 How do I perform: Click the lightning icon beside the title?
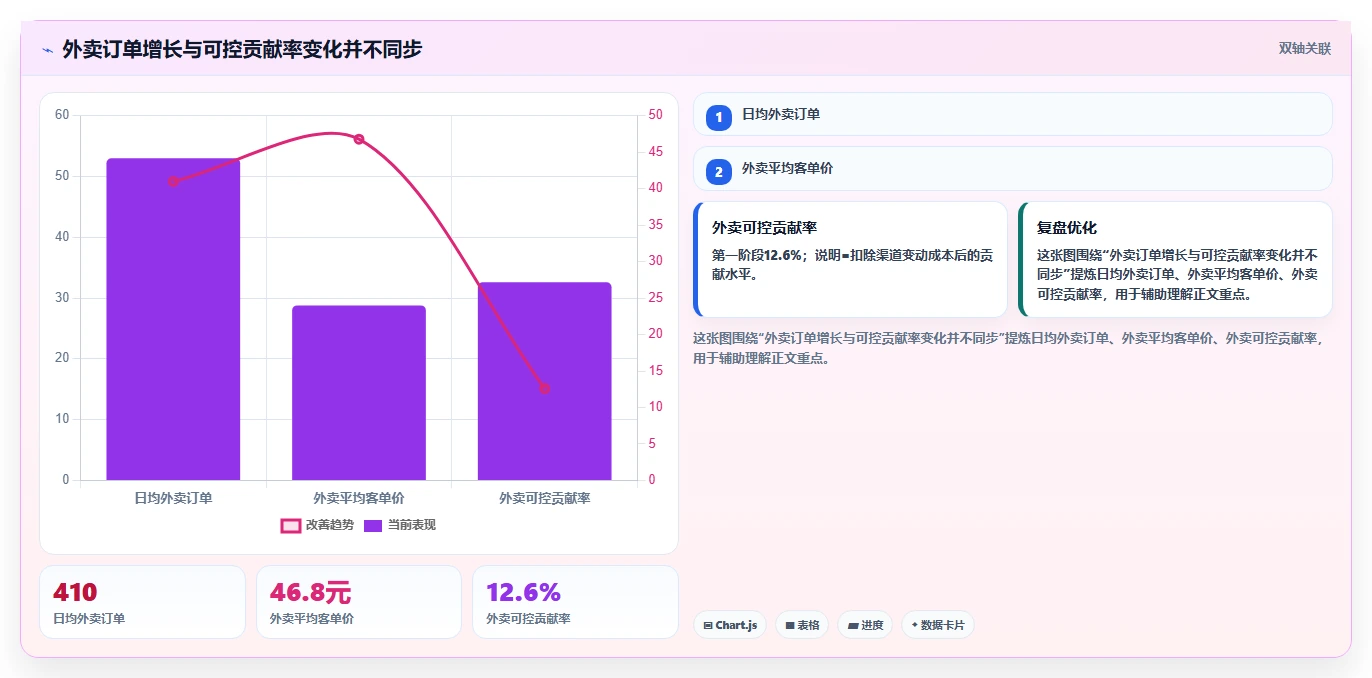(x=48, y=50)
